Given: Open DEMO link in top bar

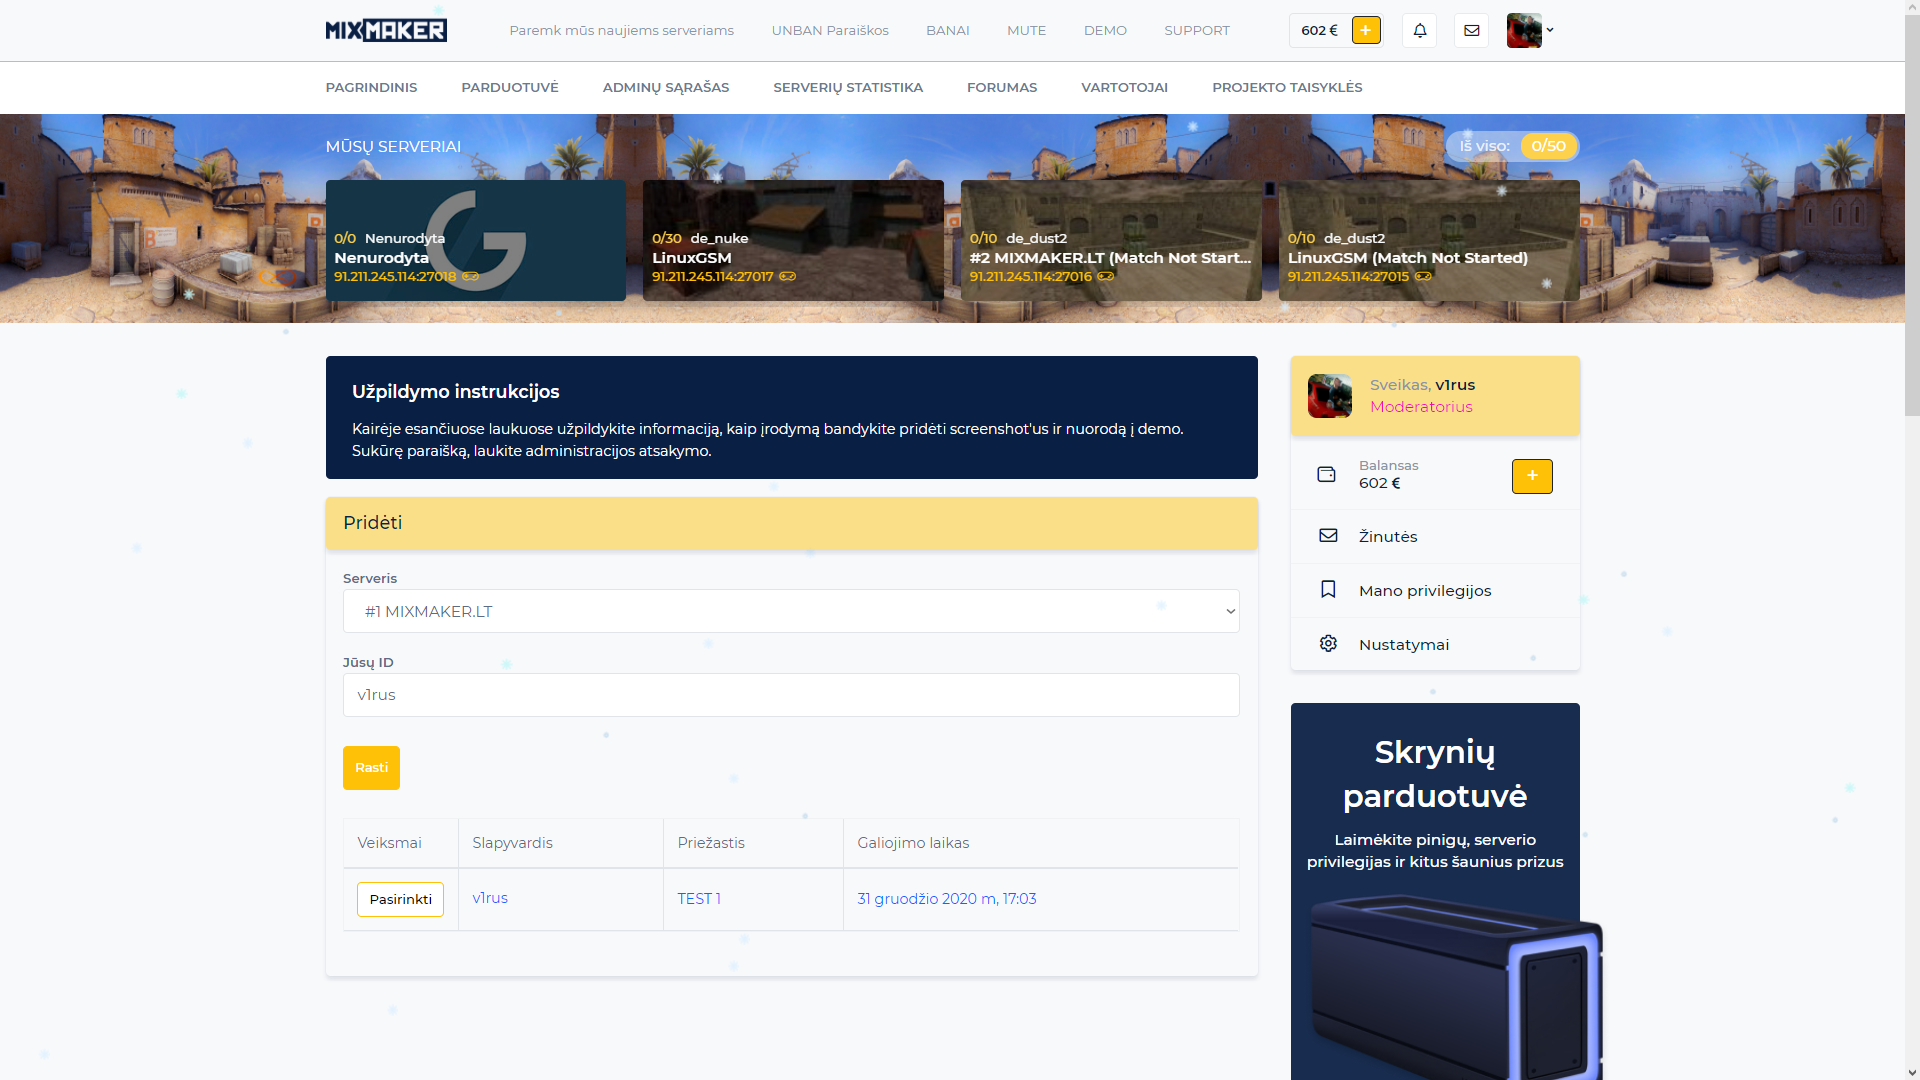Looking at the screenshot, I should (x=1105, y=30).
